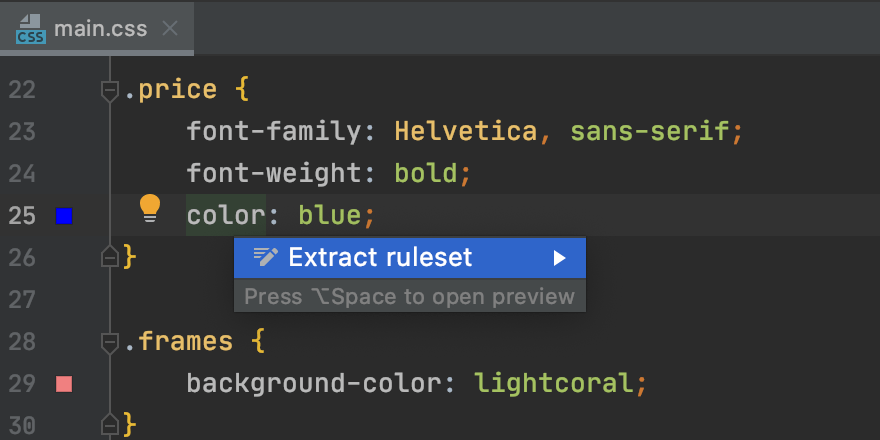Click the yellow lightbulb intention icon
Viewport: 880px width, 440px height.
coord(150,208)
